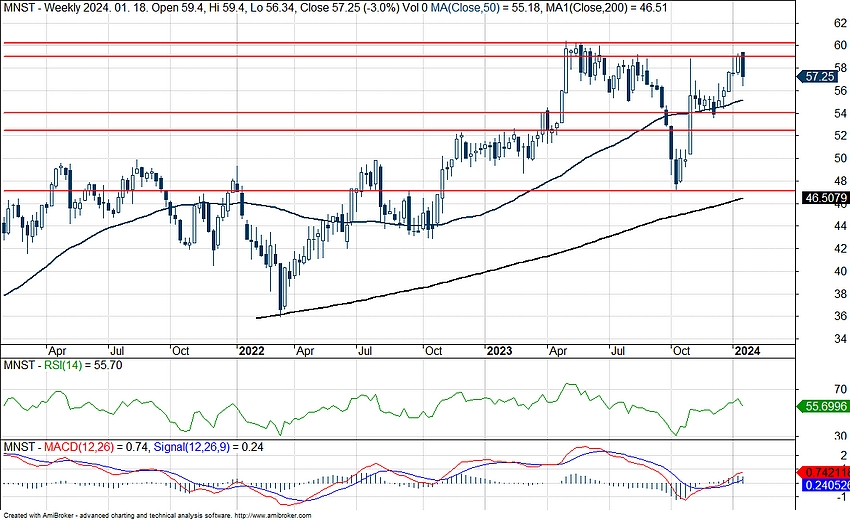Click the 2023 year label on time axis
The height and width of the screenshot is (520, 850).
tap(497, 350)
